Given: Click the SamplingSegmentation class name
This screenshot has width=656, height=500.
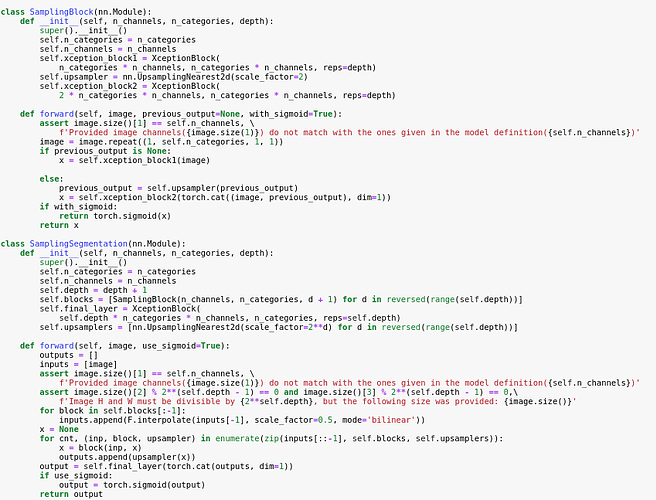Looking at the screenshot, I should pos(78,244).
